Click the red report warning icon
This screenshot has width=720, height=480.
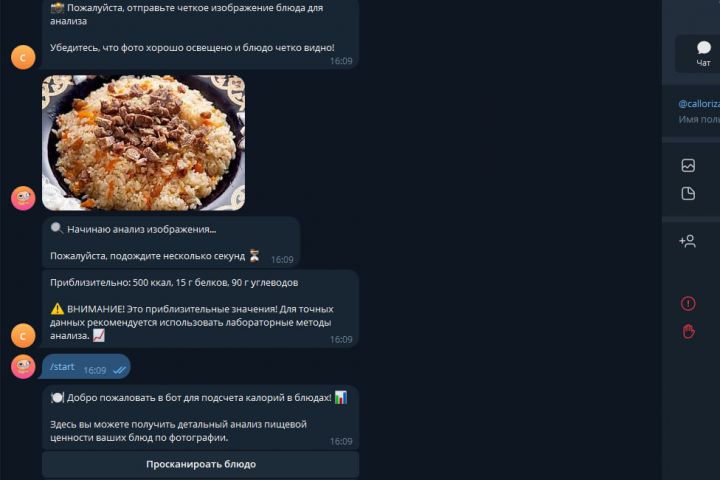[688, 304]
